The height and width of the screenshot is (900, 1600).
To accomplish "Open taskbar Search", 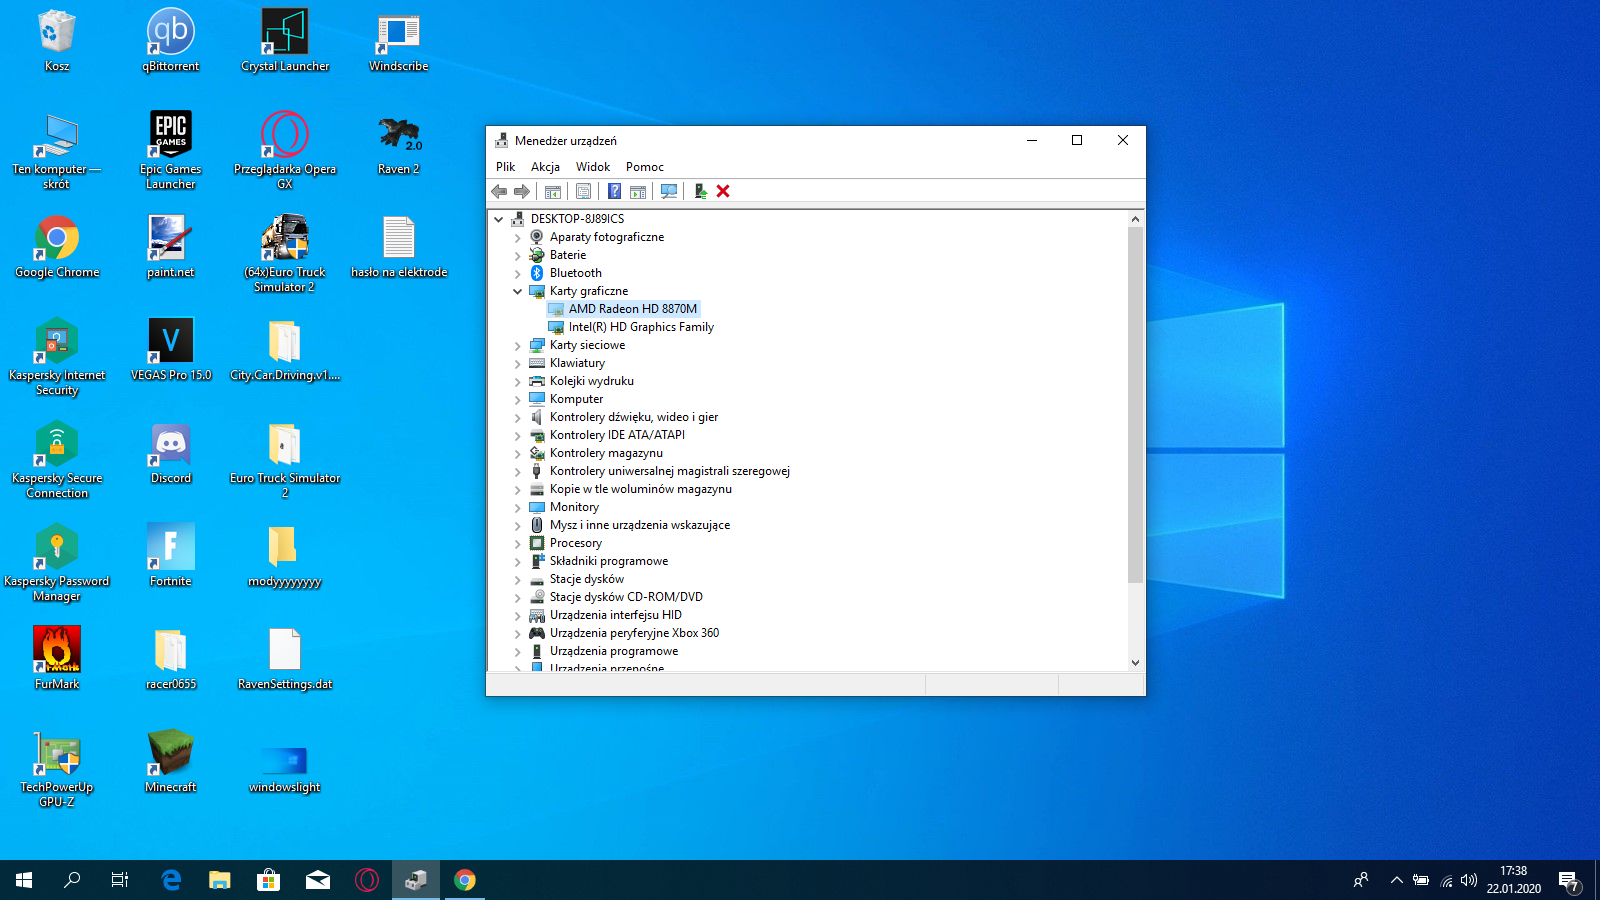I will click(72, 880).
